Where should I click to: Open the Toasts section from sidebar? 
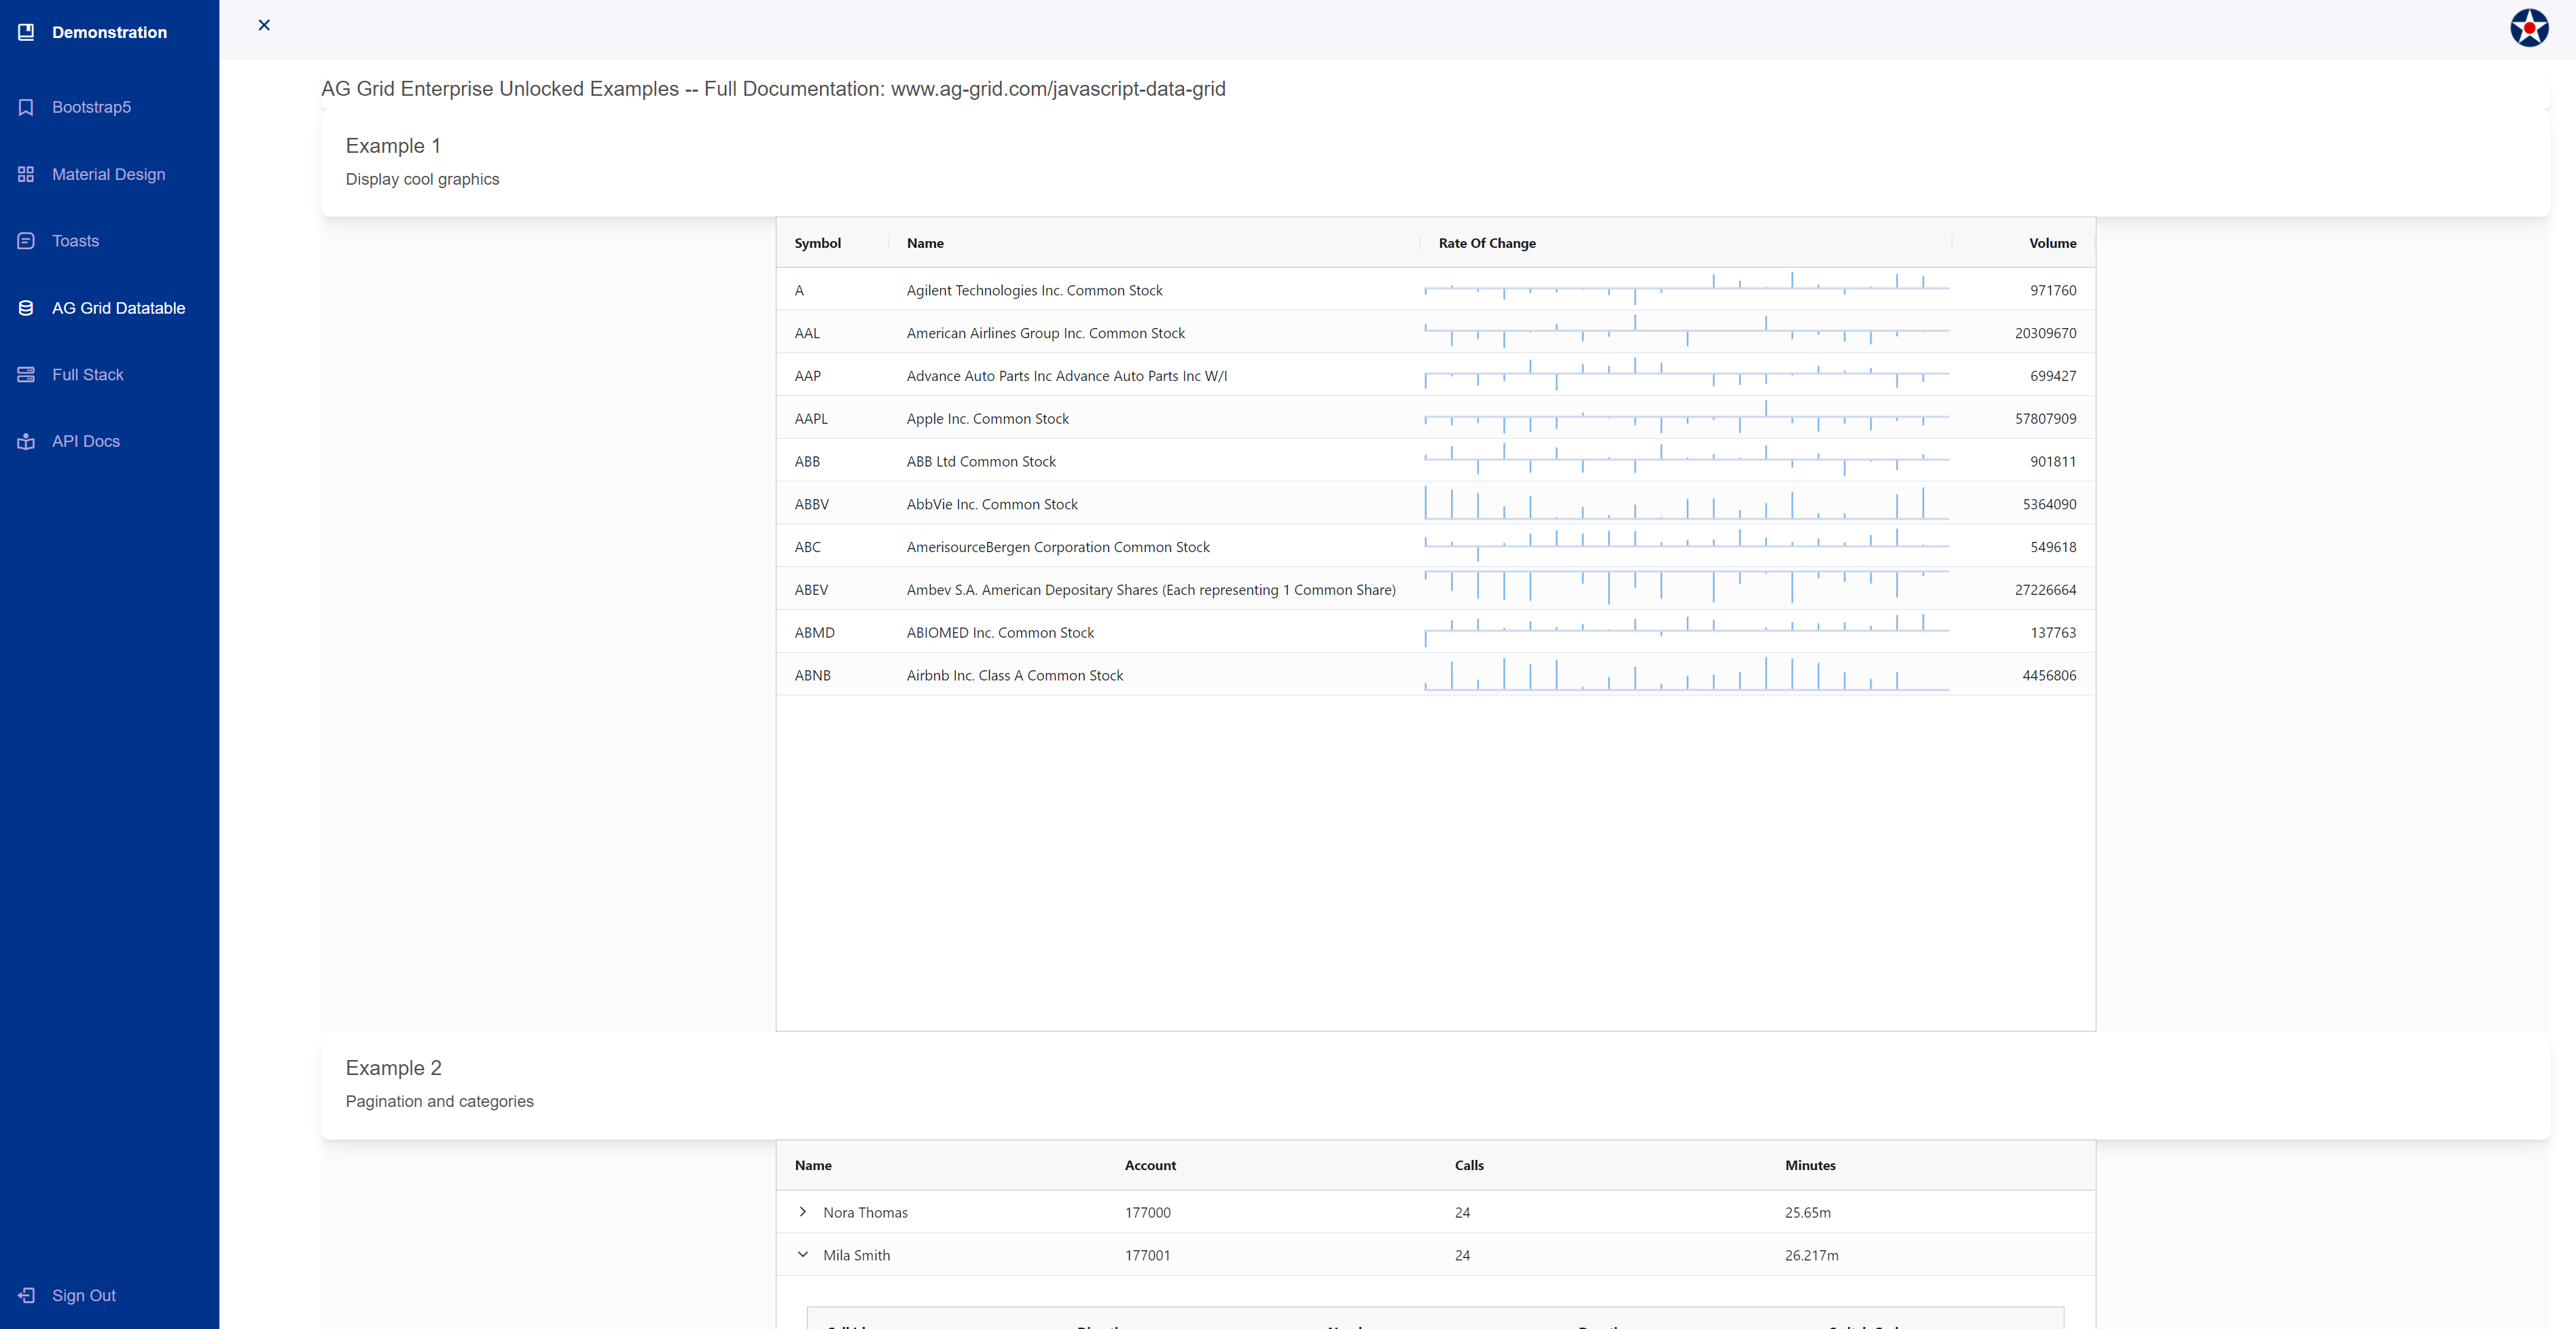tap(75, 240)
